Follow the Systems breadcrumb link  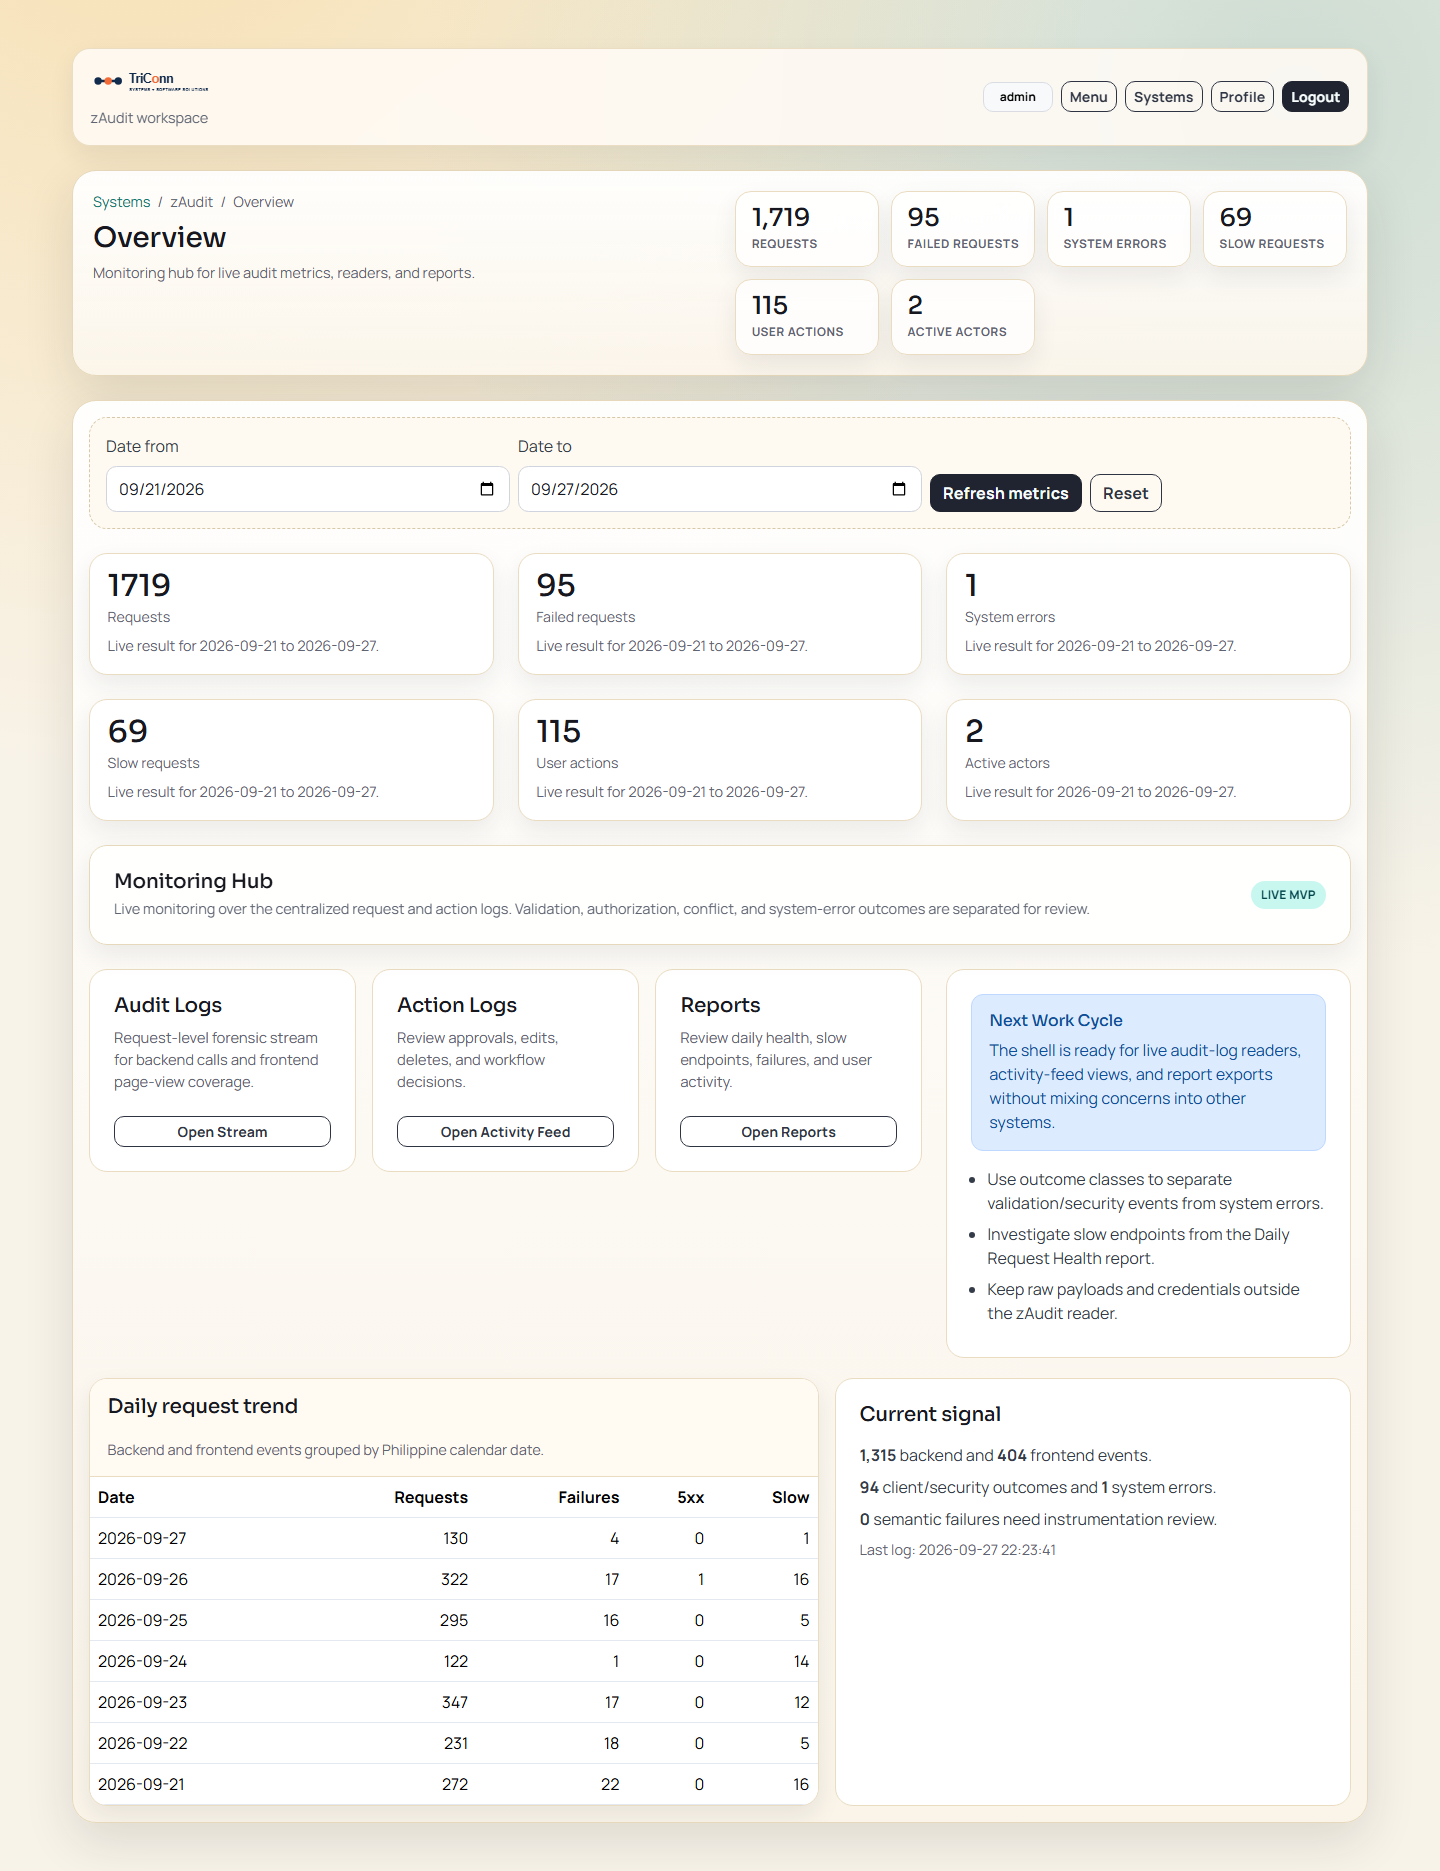121,202
